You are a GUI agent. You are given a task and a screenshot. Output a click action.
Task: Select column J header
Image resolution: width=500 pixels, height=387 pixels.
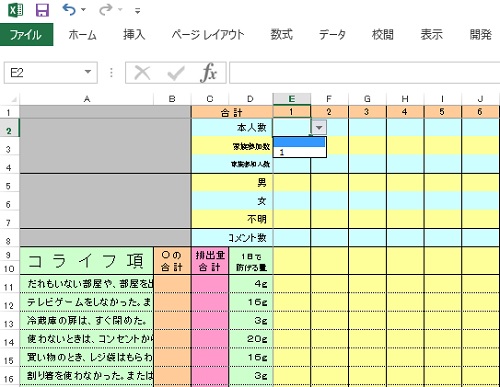(480, 99)
